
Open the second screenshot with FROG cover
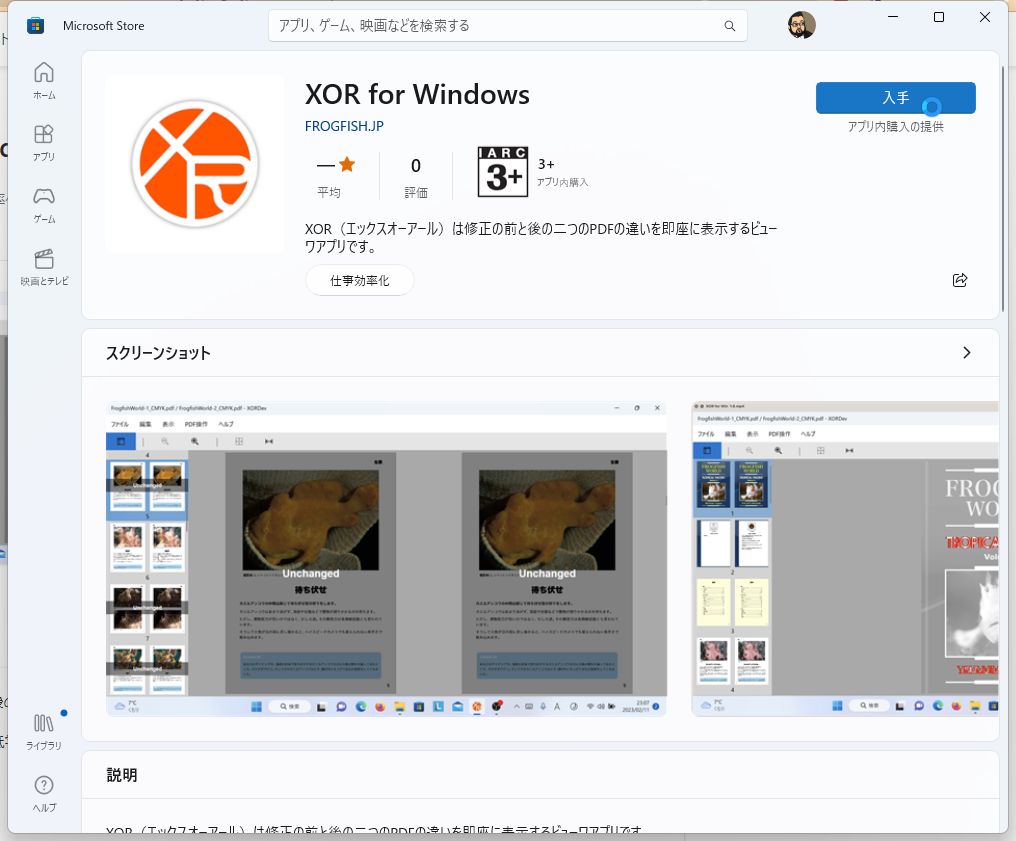[x=845, y=559]
